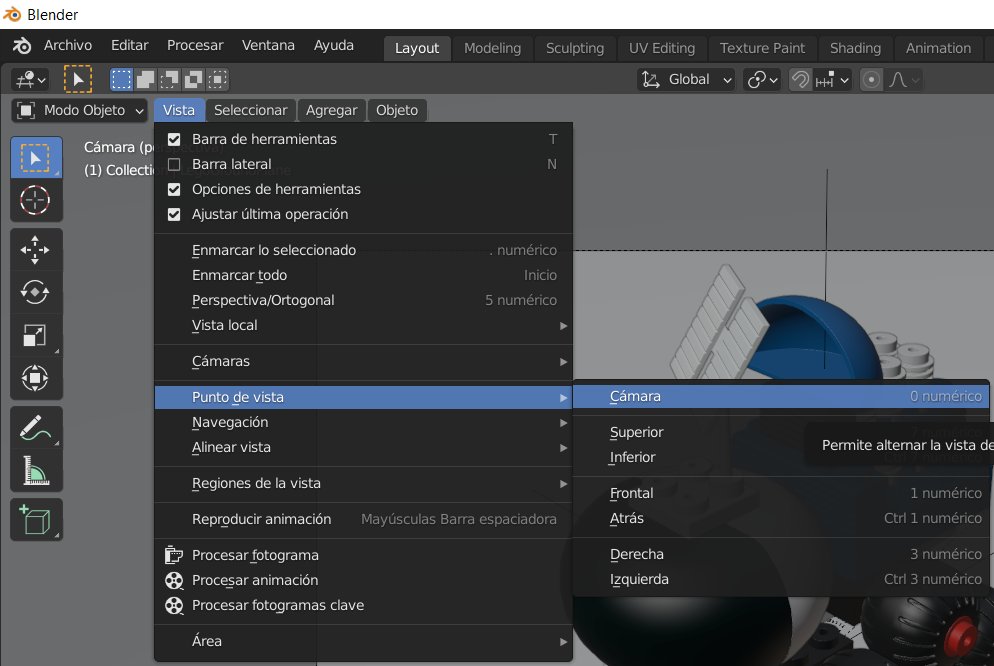Select the Add Cube tool

coord(36,520)
